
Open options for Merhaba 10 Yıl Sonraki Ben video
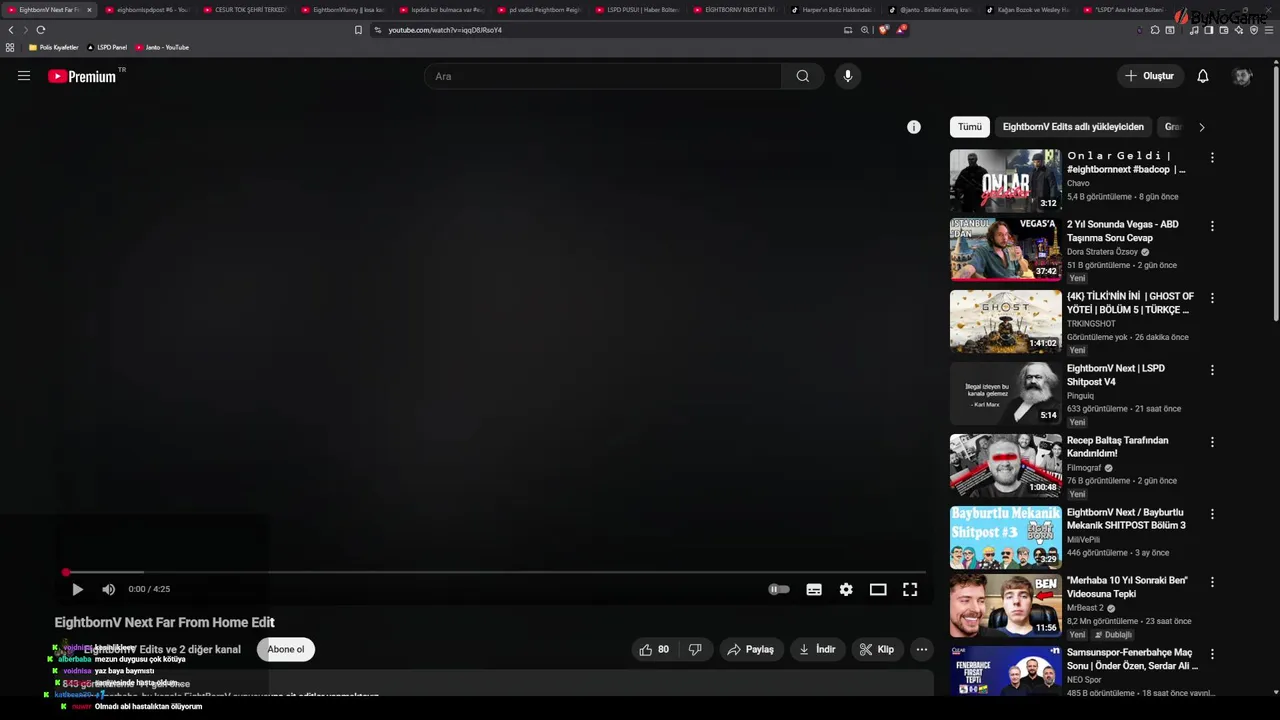[1212, 582]
